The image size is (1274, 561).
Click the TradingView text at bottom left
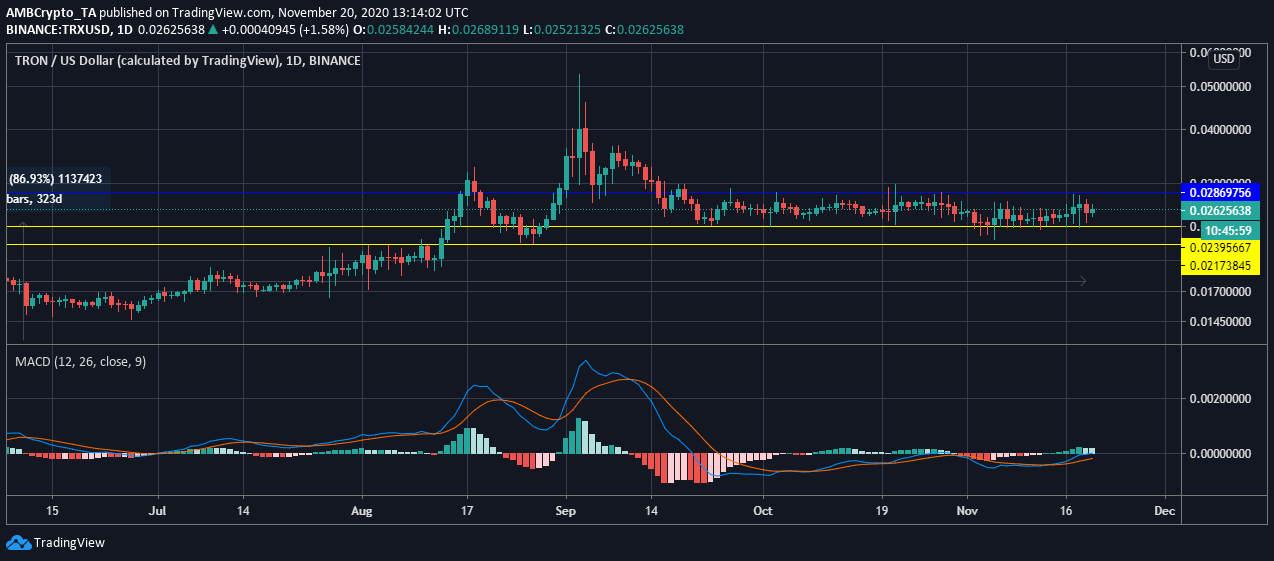pyautogui.click(x=69, y=543)
